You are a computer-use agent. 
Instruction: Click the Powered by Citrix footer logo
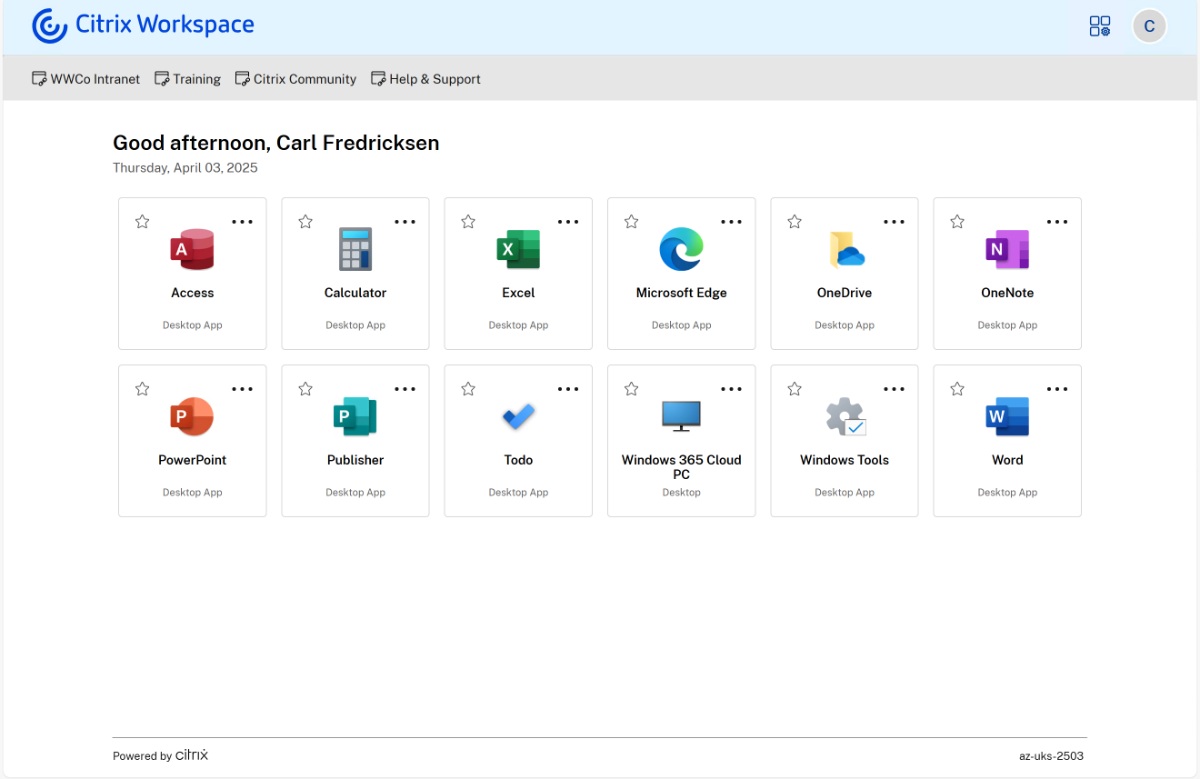point(160,756)
